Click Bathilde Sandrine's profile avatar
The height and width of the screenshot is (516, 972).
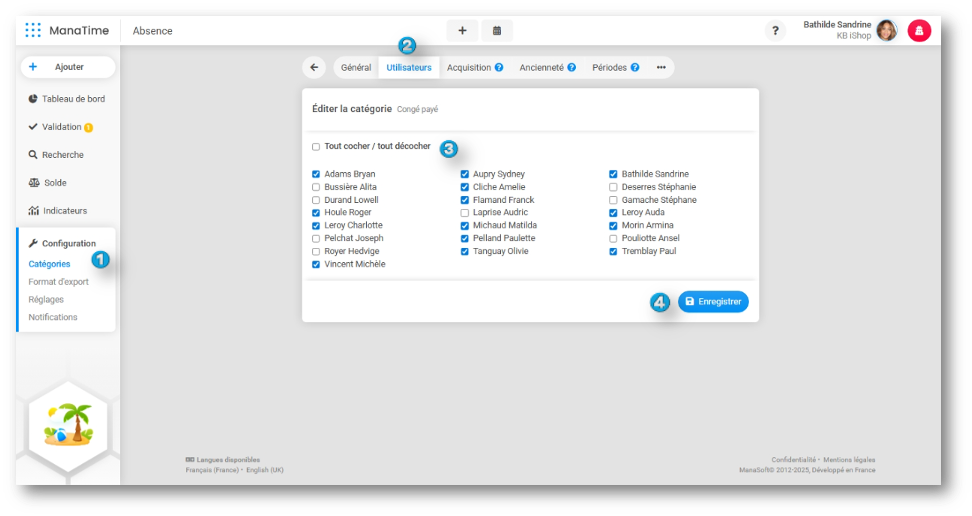(887, 30)
